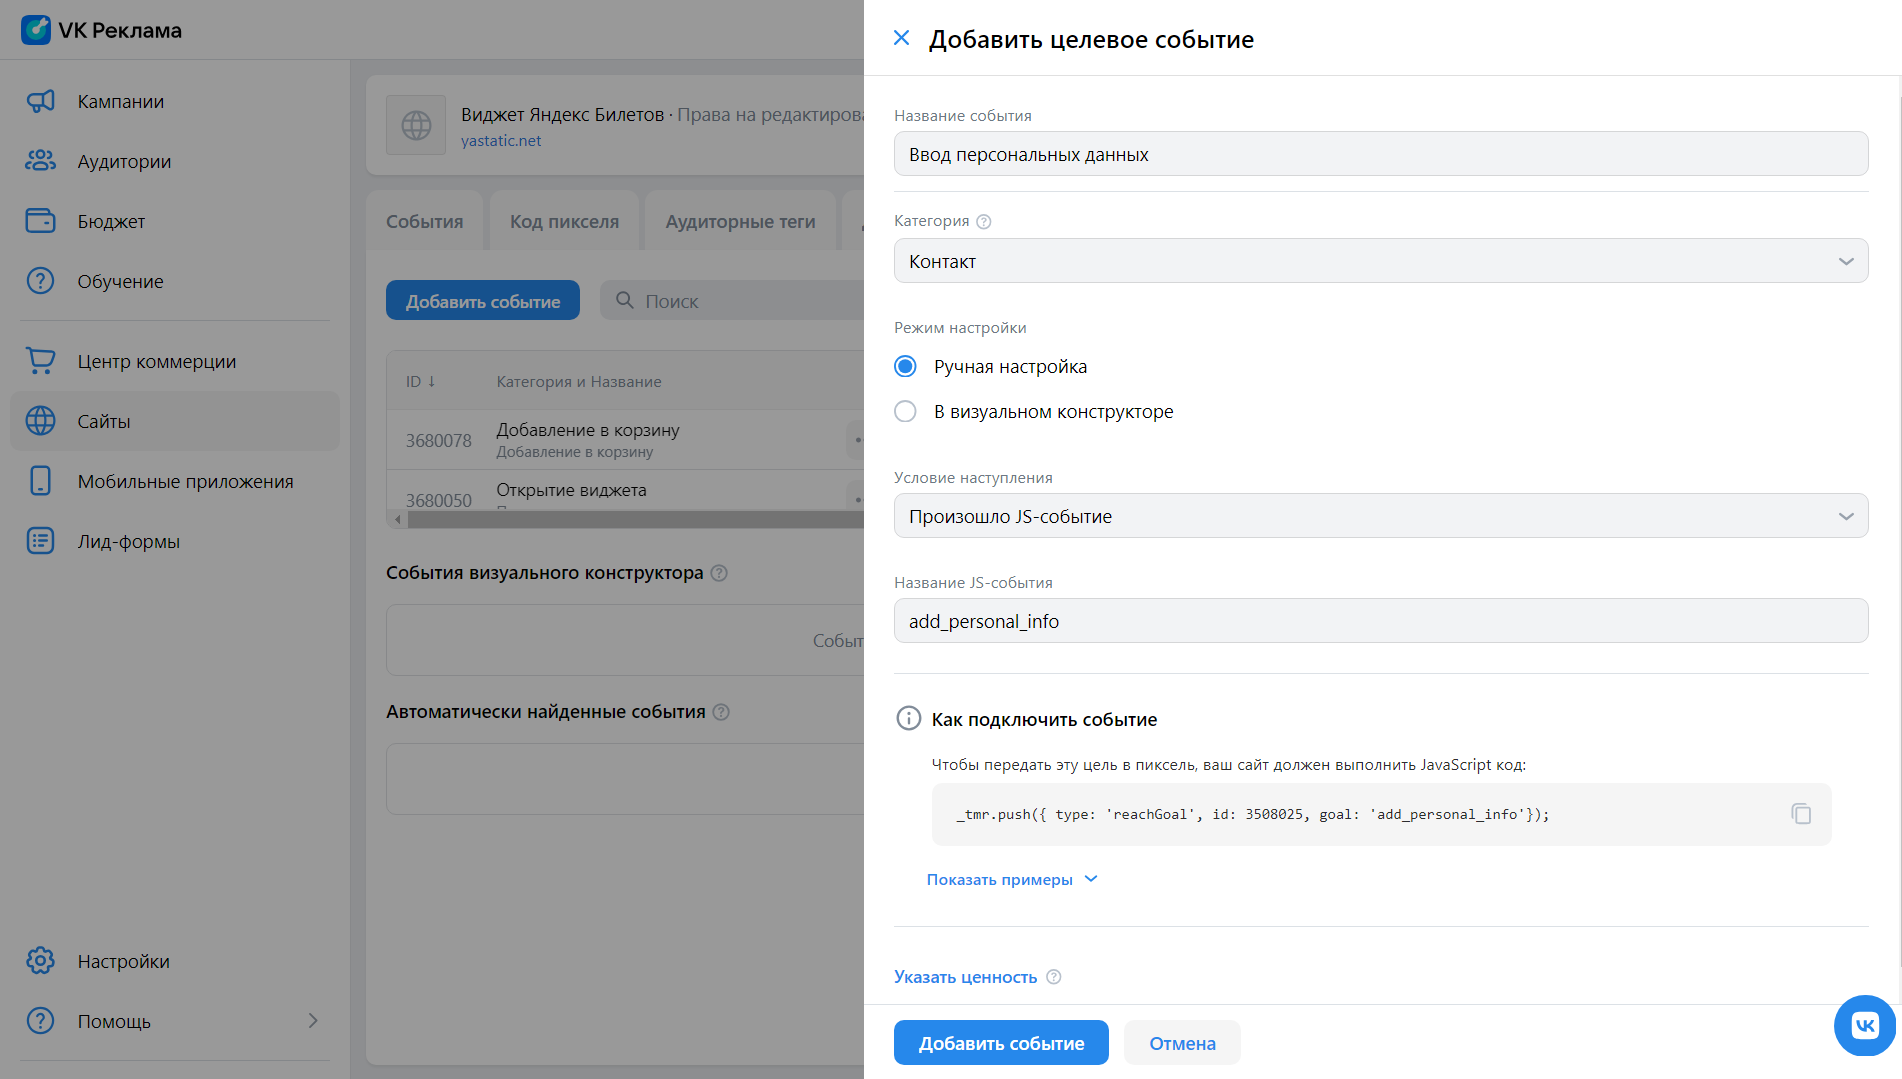The image size is (1902, 1079).
Task: Click Добавить событие button in the side panel
Action: click(1000, 1043)
